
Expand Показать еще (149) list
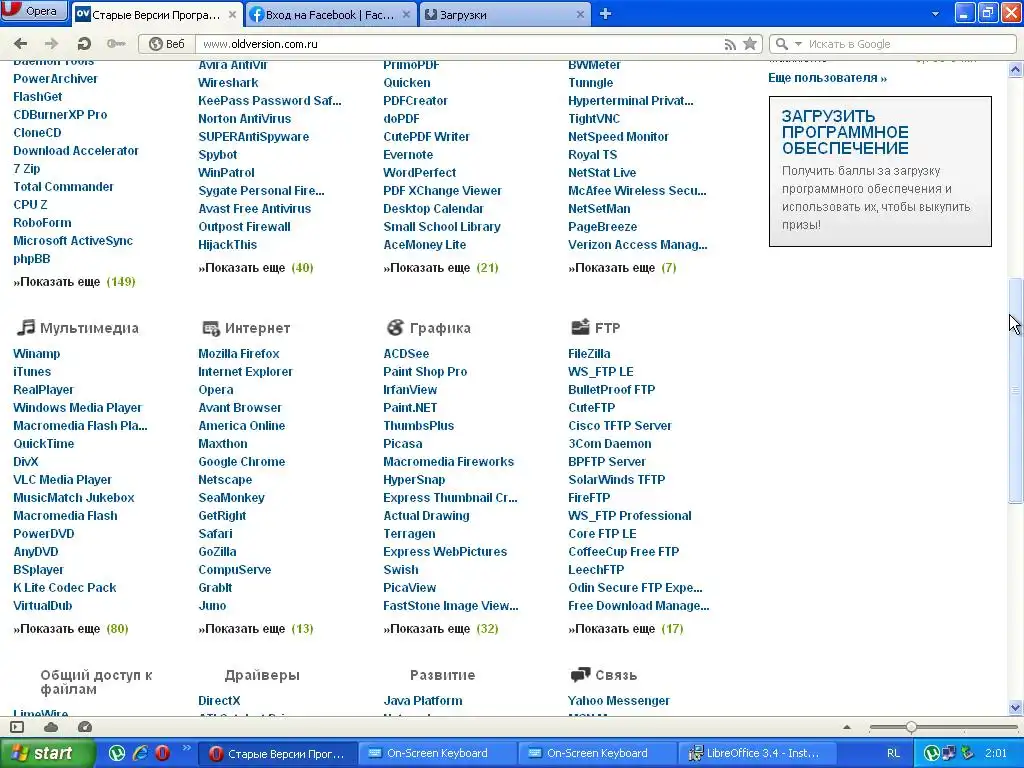[74, 281]
